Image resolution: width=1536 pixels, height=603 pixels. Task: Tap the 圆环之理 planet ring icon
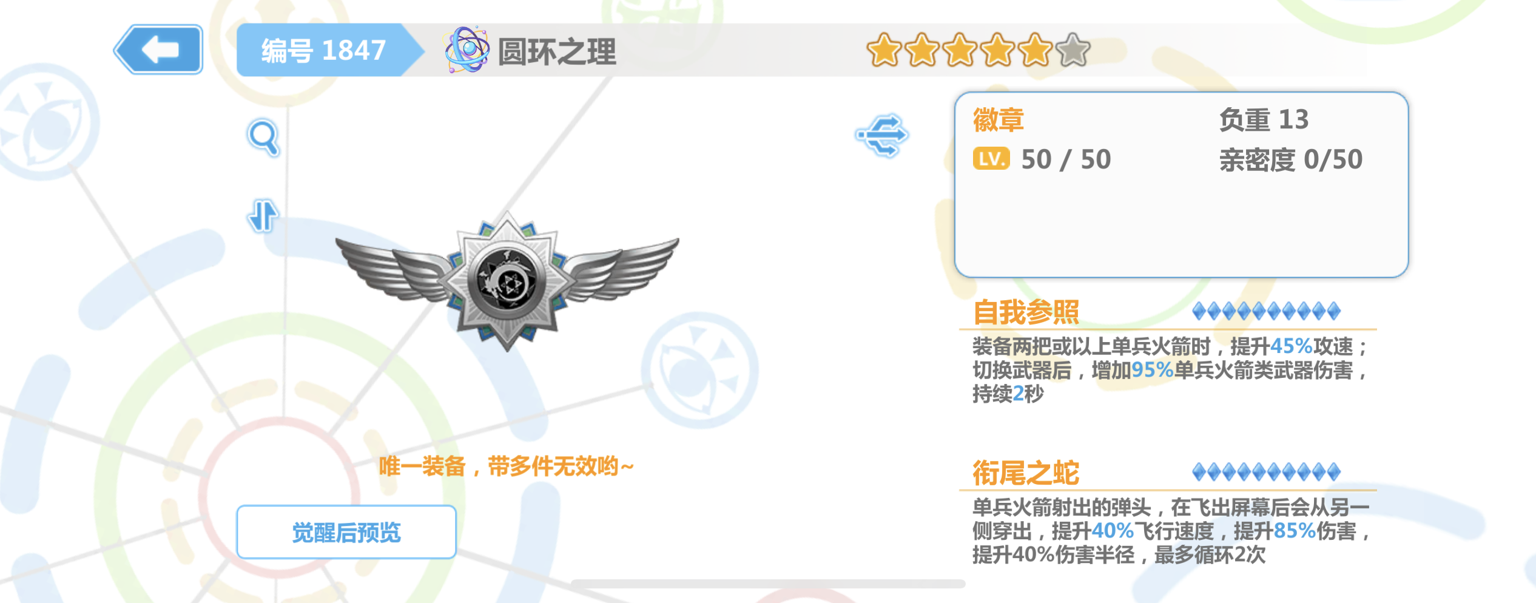[466, 50]
